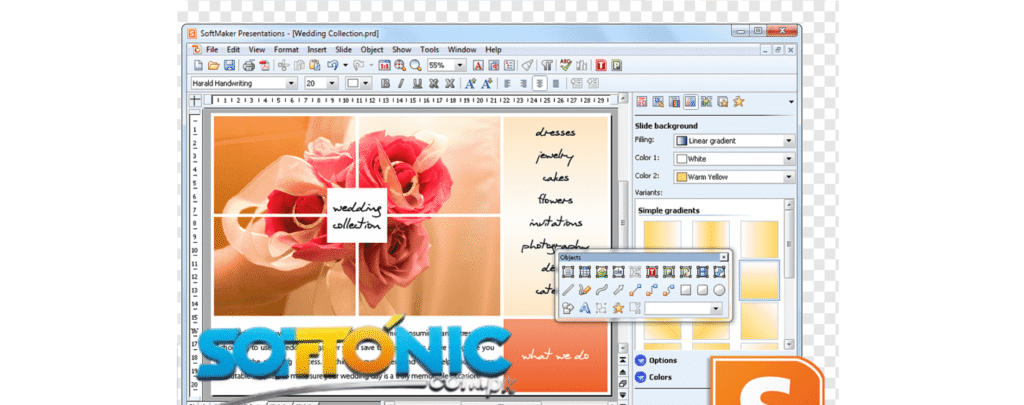Insert TextArt with the blue A icon
Screen dimensions: 1024x405
point(584,308)
